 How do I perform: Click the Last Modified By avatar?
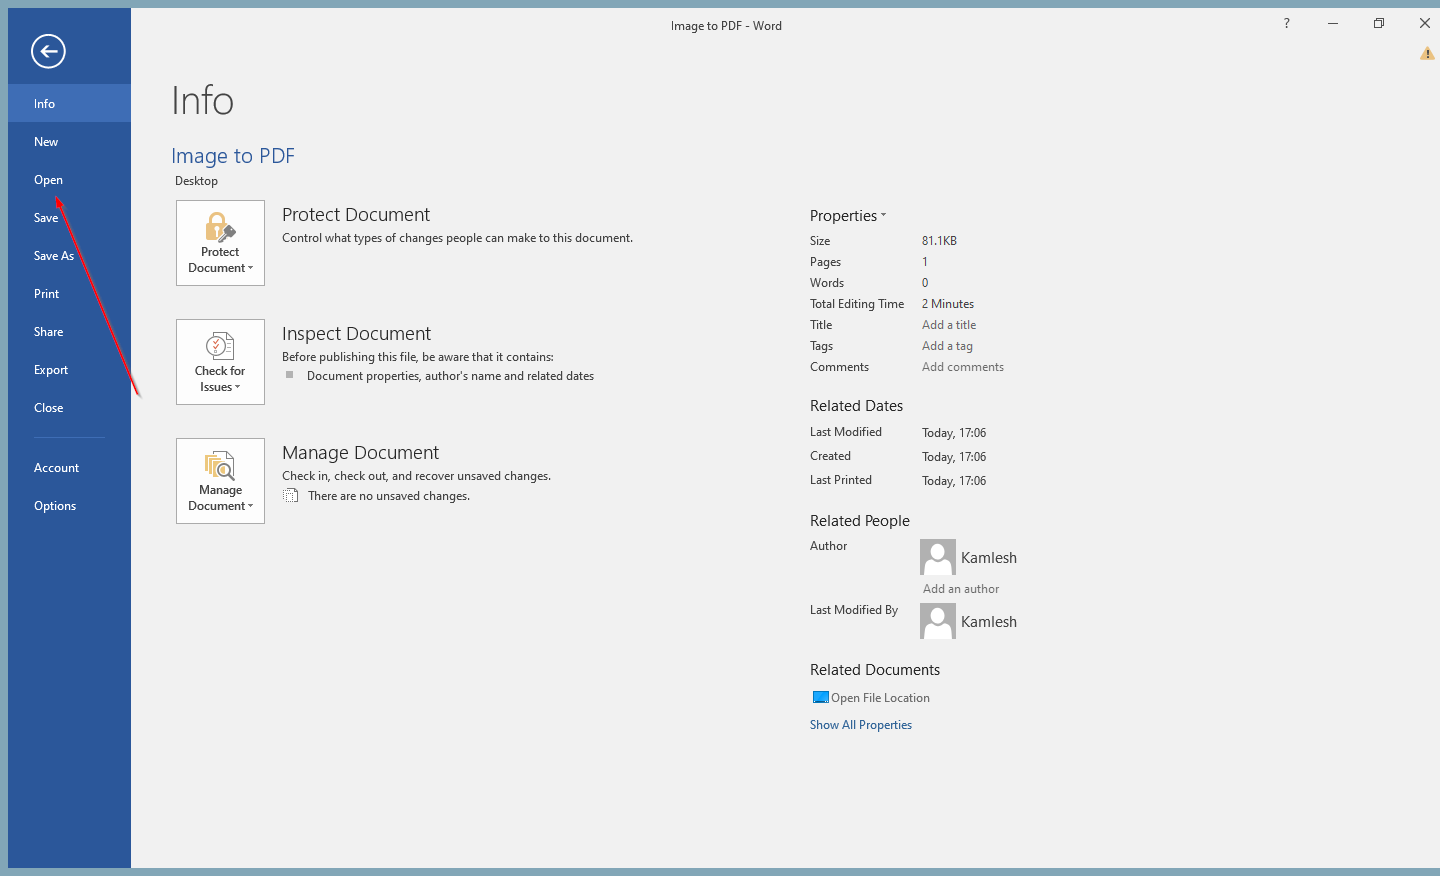point(937,621)
